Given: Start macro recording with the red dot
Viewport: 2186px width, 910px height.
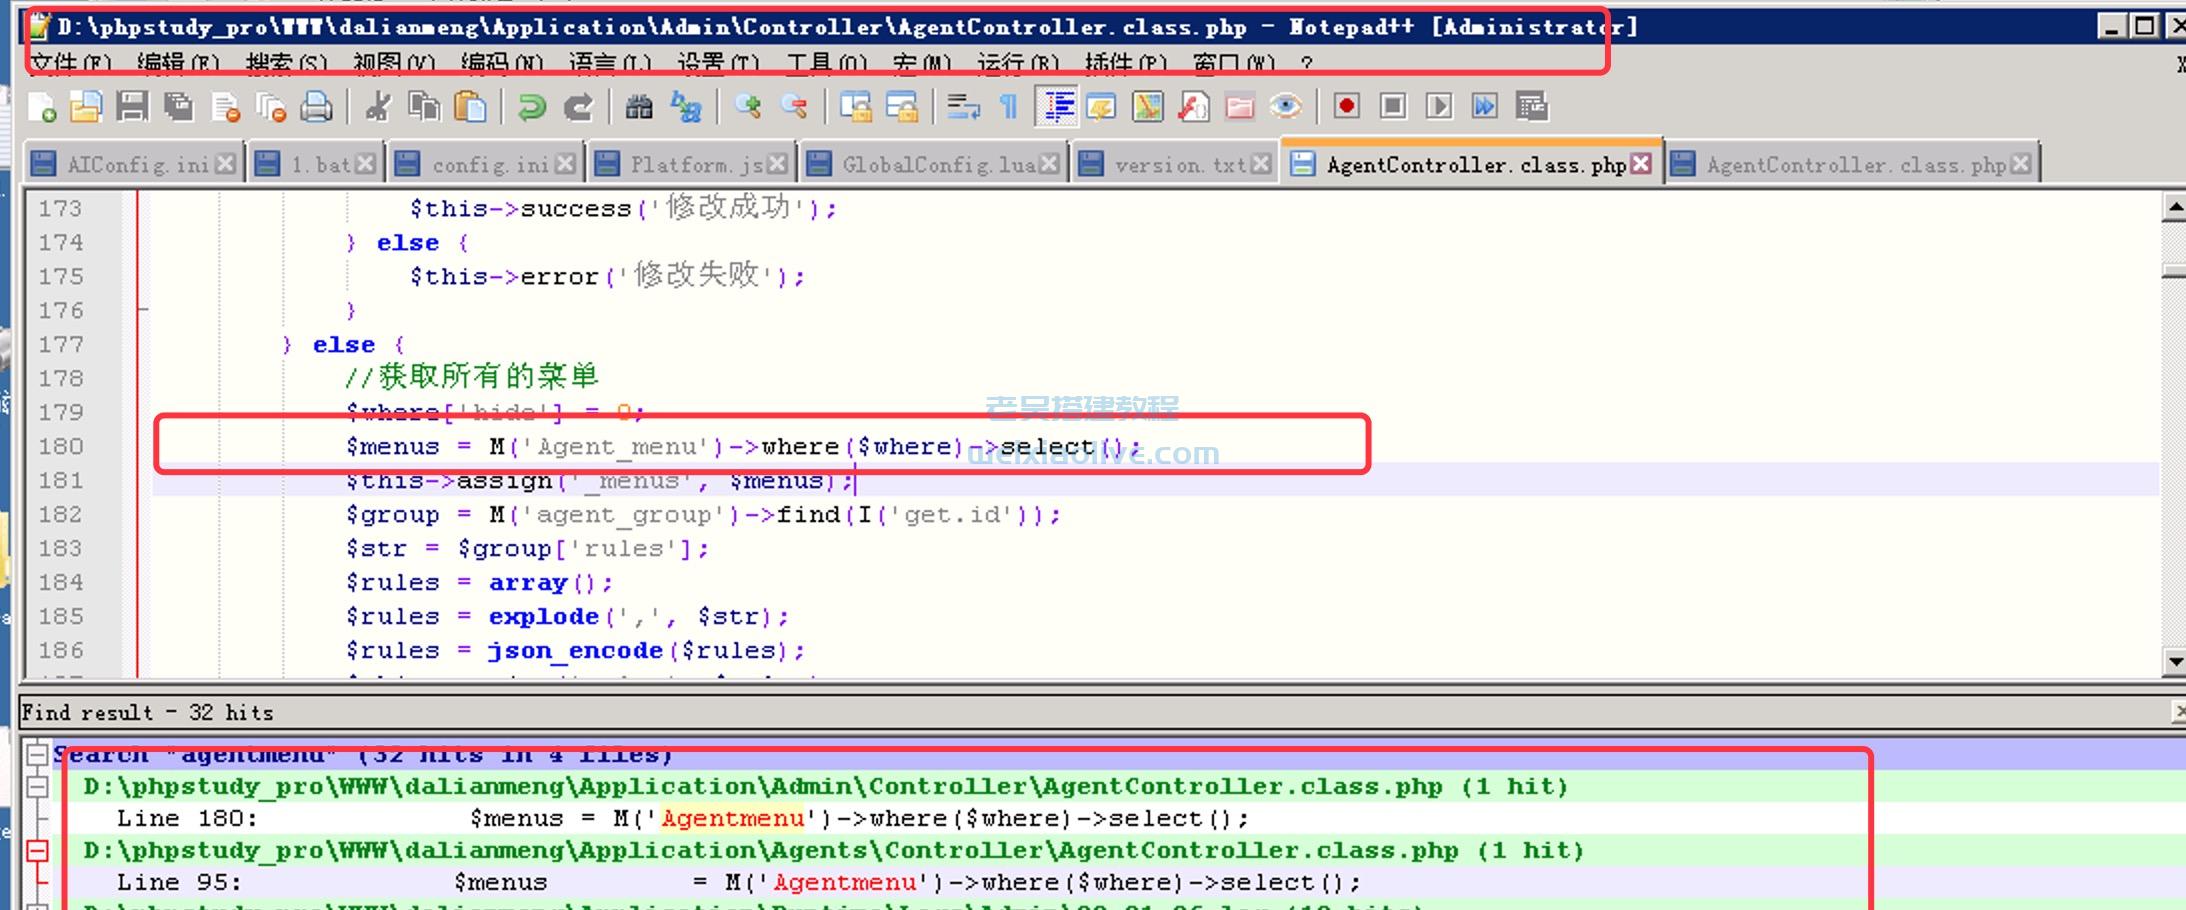Looking at the screenshot, I should 1347,106.
